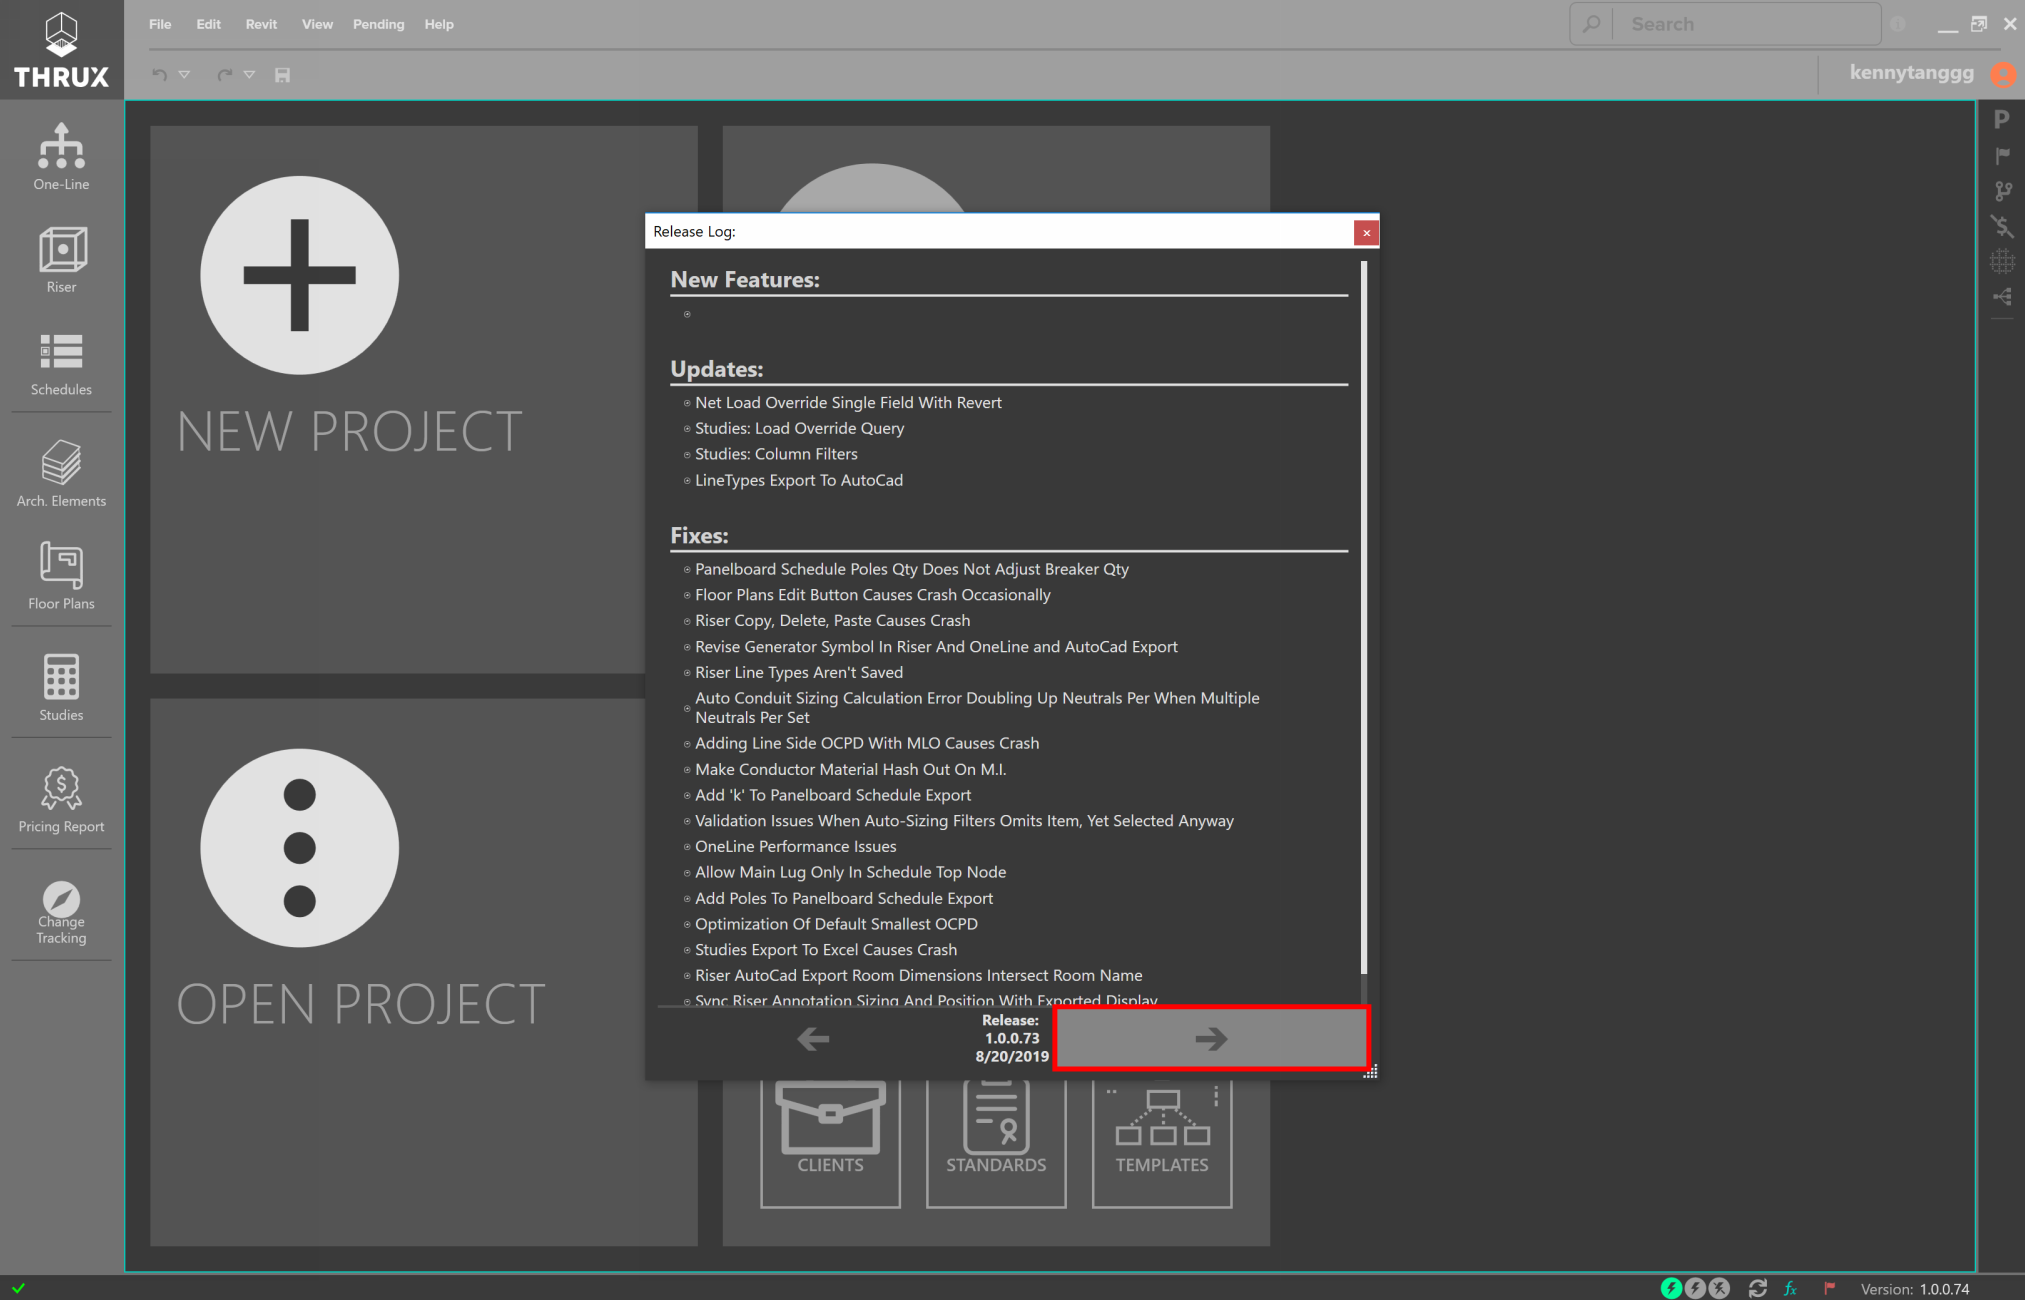Open the Edit menu
The width and height of the screenshot is (2025, 1300).
click(x=209, y=24)
